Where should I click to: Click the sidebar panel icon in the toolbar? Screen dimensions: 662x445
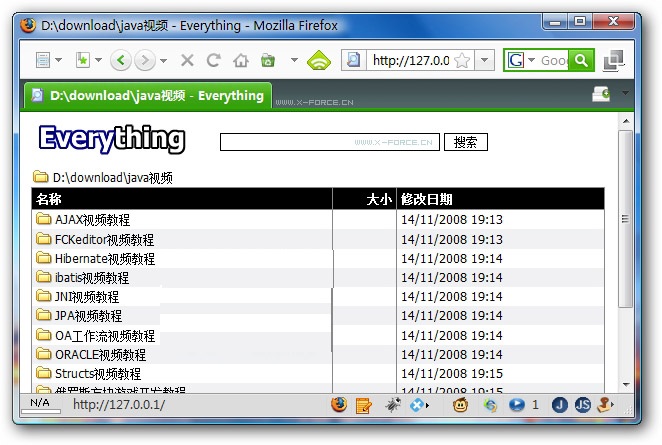click(x=43, y=60)
